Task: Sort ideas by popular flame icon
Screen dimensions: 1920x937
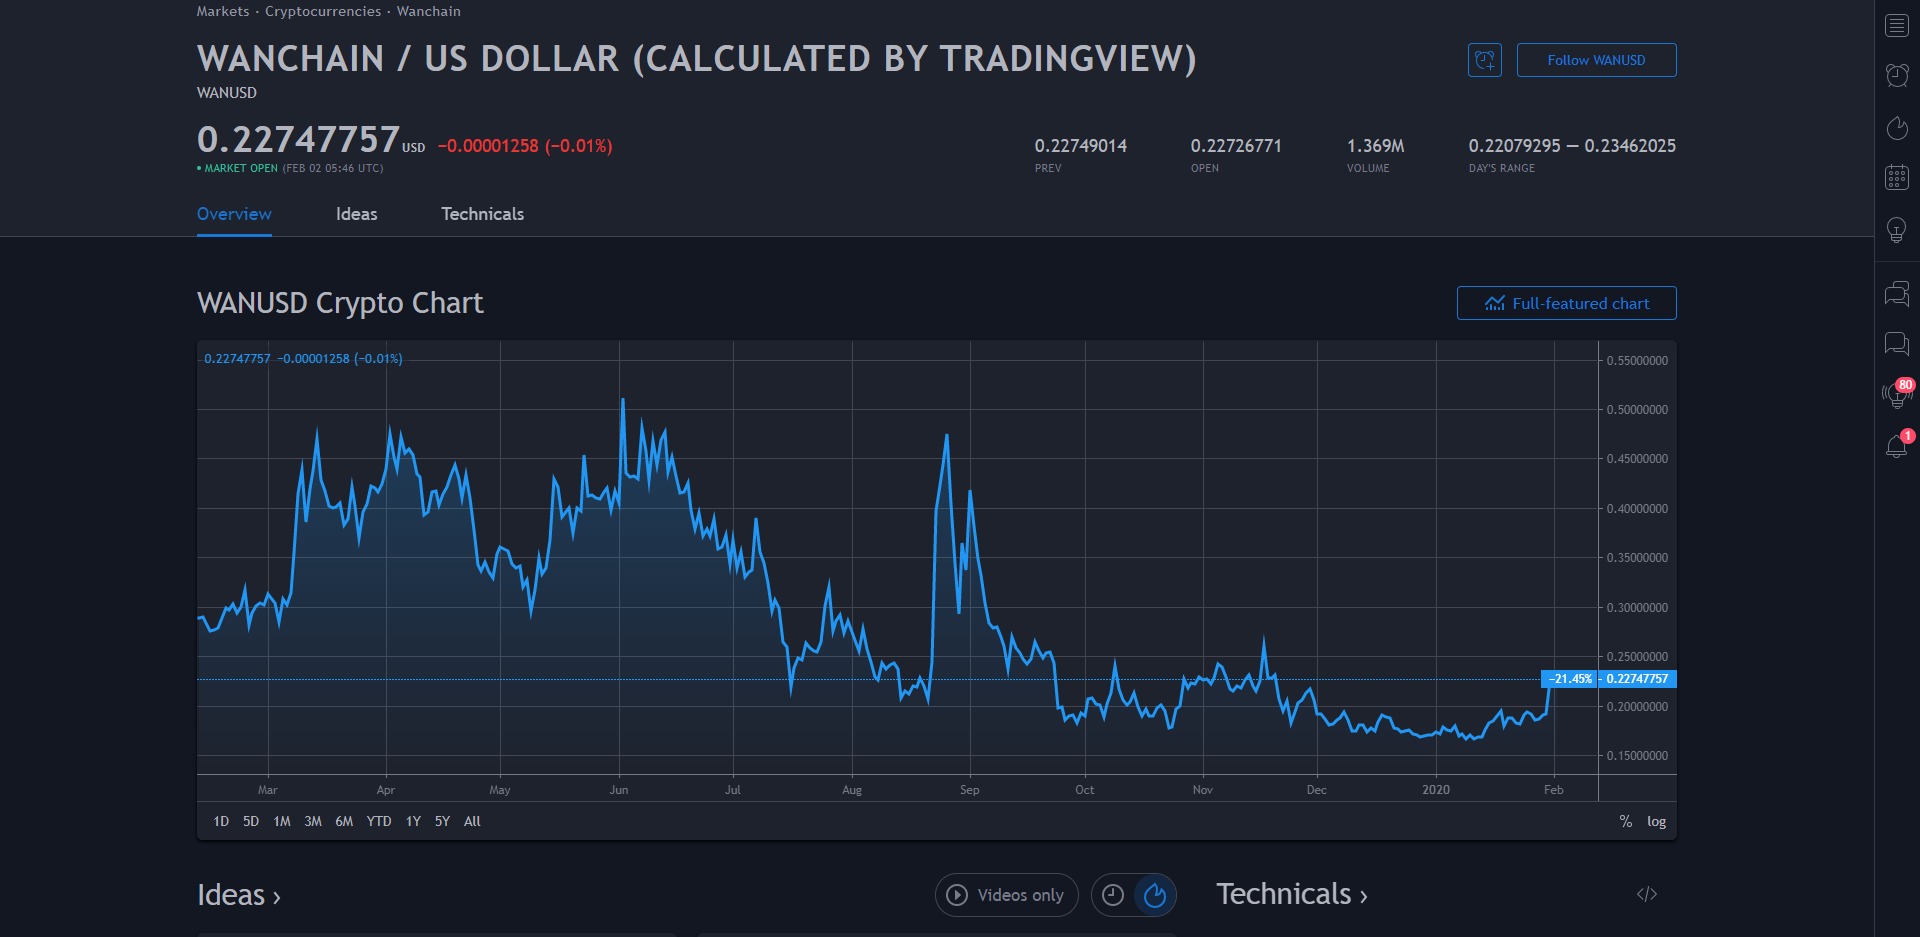Action: 1155,895
